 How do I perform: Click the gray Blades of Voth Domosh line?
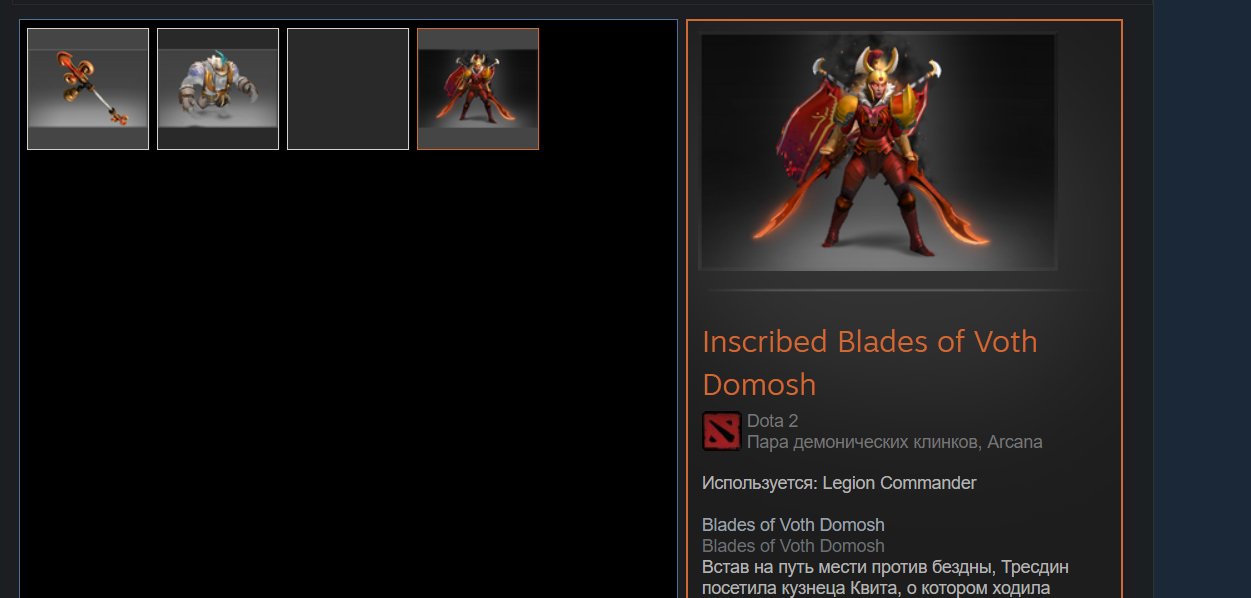[x=793, y=546]
